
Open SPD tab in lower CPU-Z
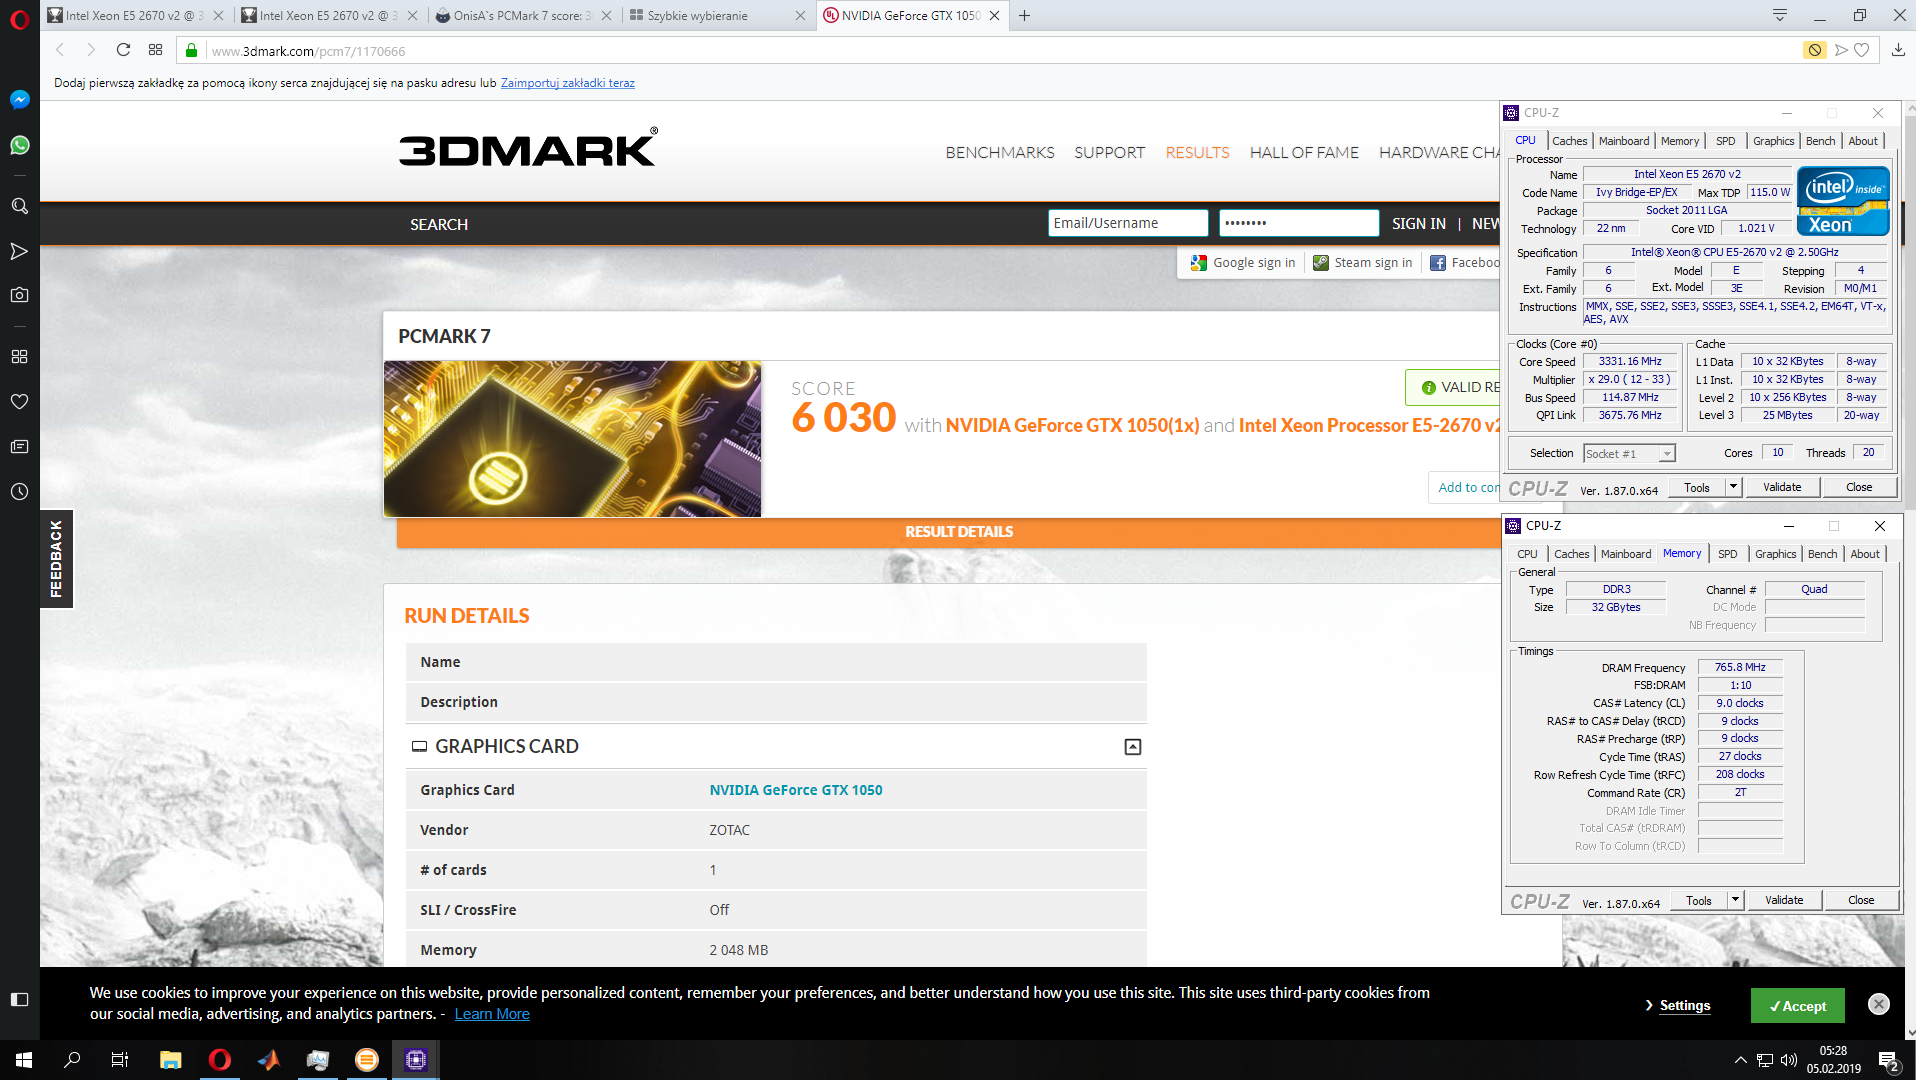click(1728, 554)
